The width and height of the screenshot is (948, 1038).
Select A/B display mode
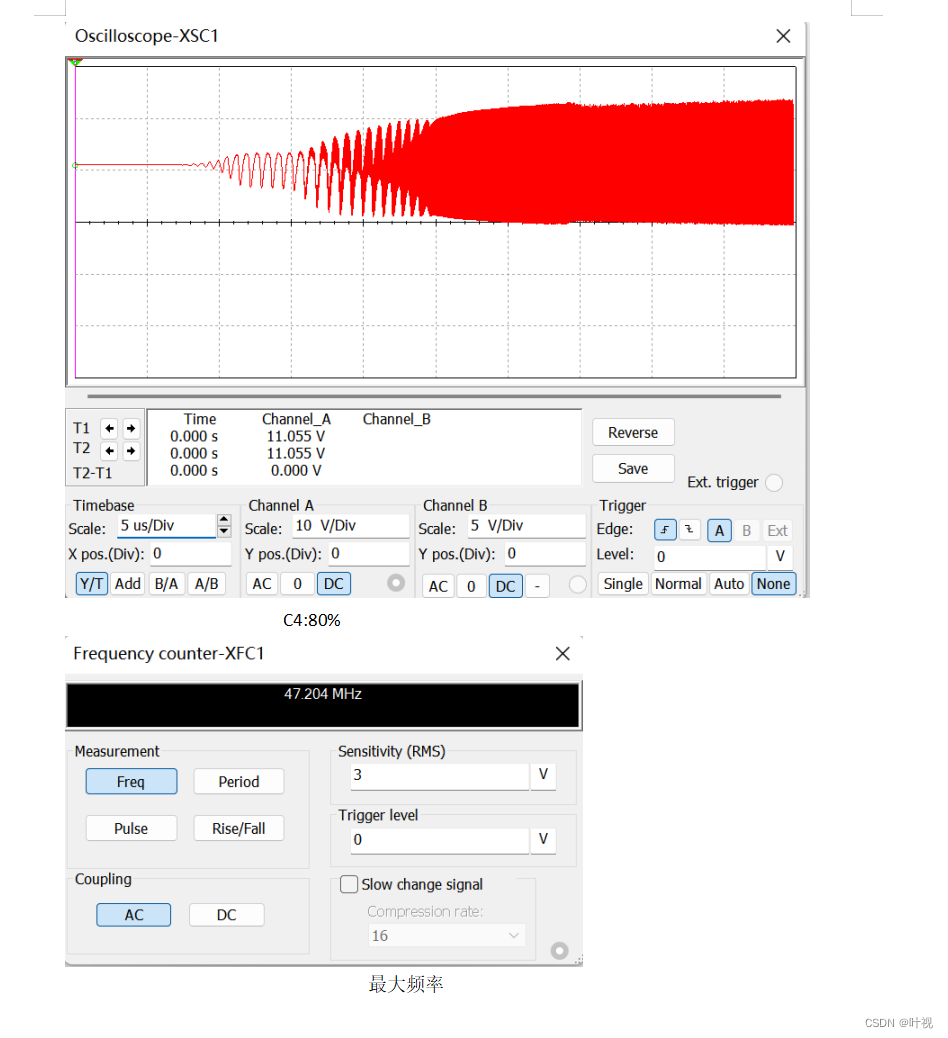(x=207, y=584)
